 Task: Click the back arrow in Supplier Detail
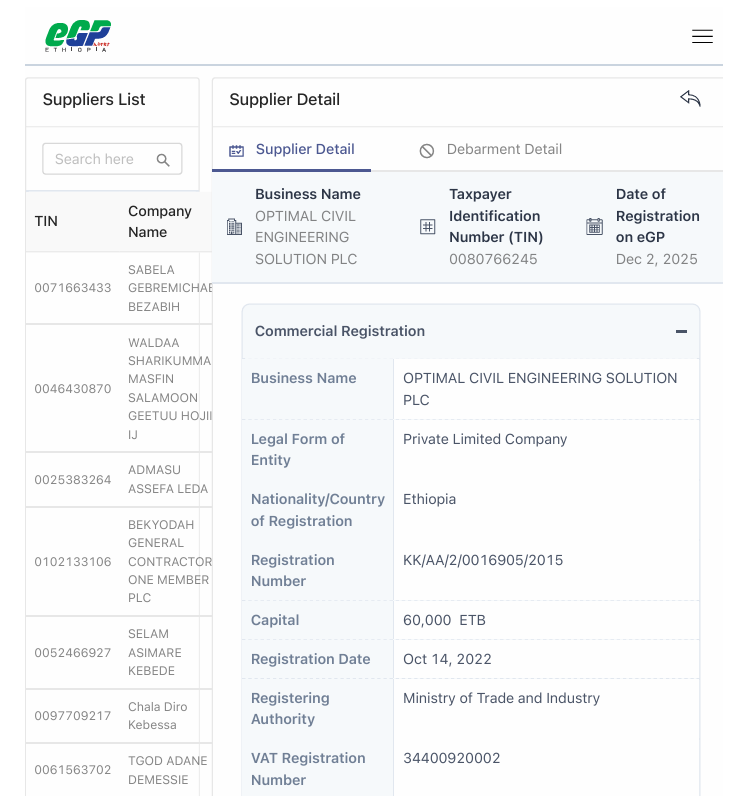click(x=690, y=98)
